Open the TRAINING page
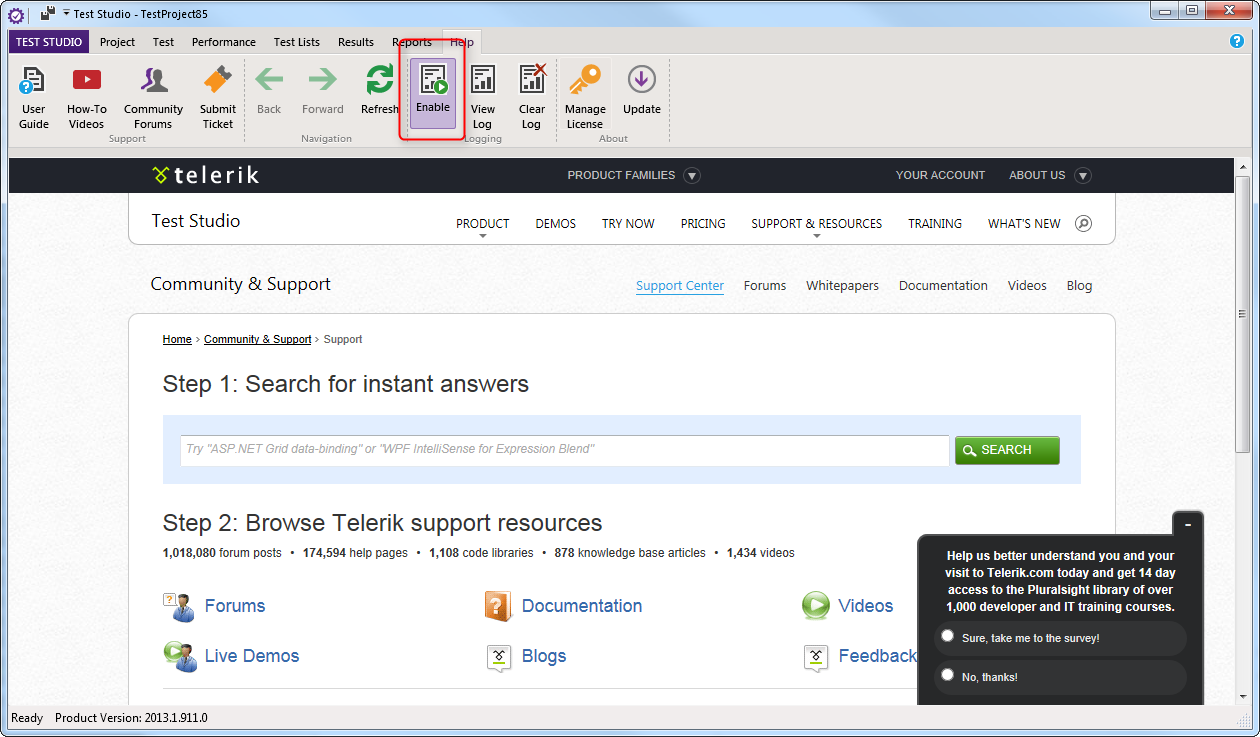The width and height of the screenshot is (1260, 737). (935, 224)
